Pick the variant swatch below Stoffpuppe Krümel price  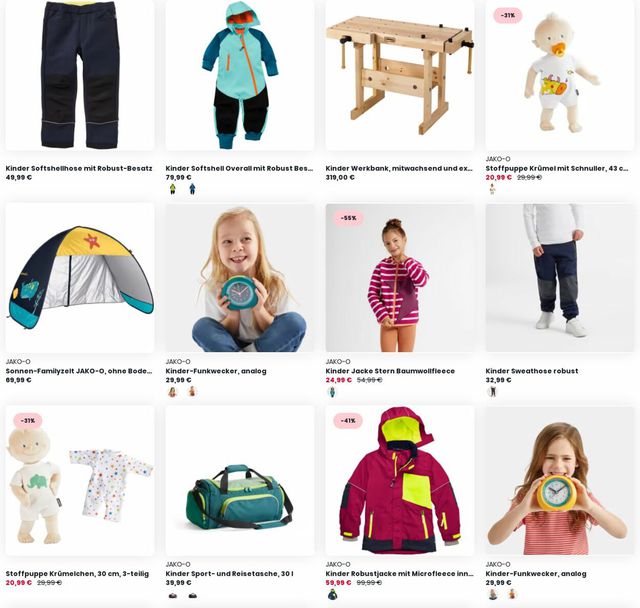(492, 189)
